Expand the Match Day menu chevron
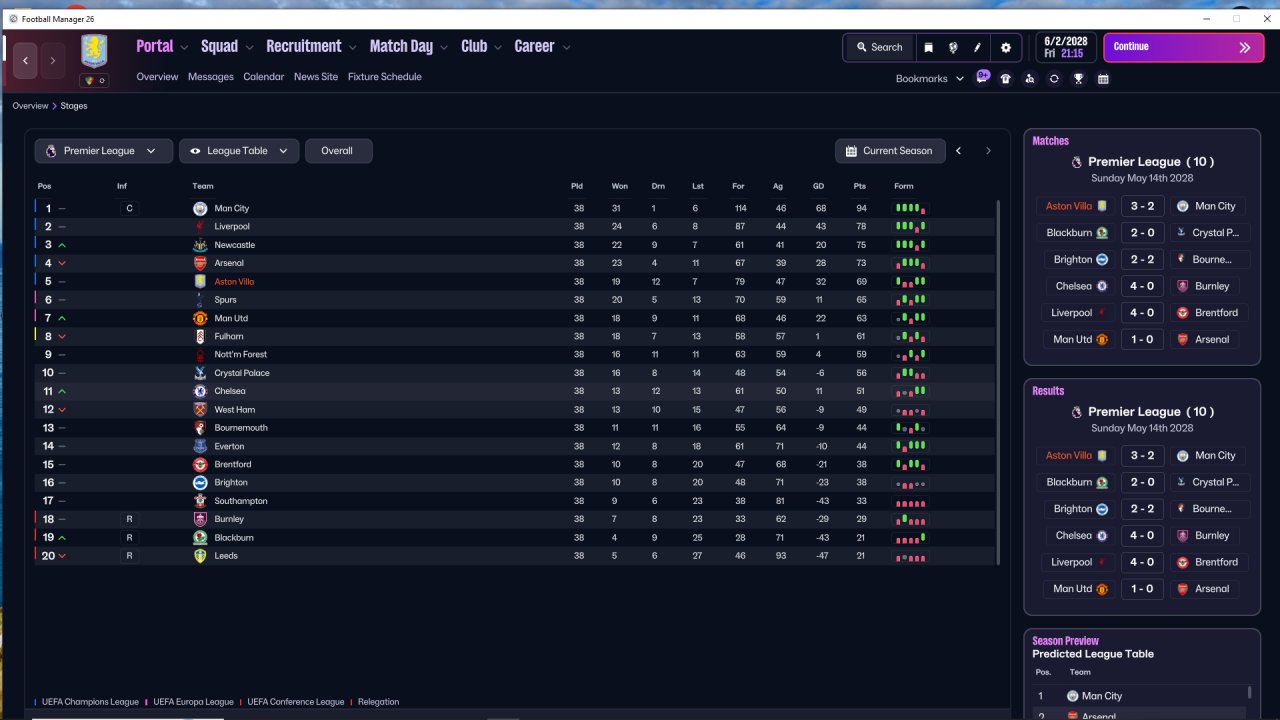Screen dimensions: 1280x720 click(x=444, y=47)
